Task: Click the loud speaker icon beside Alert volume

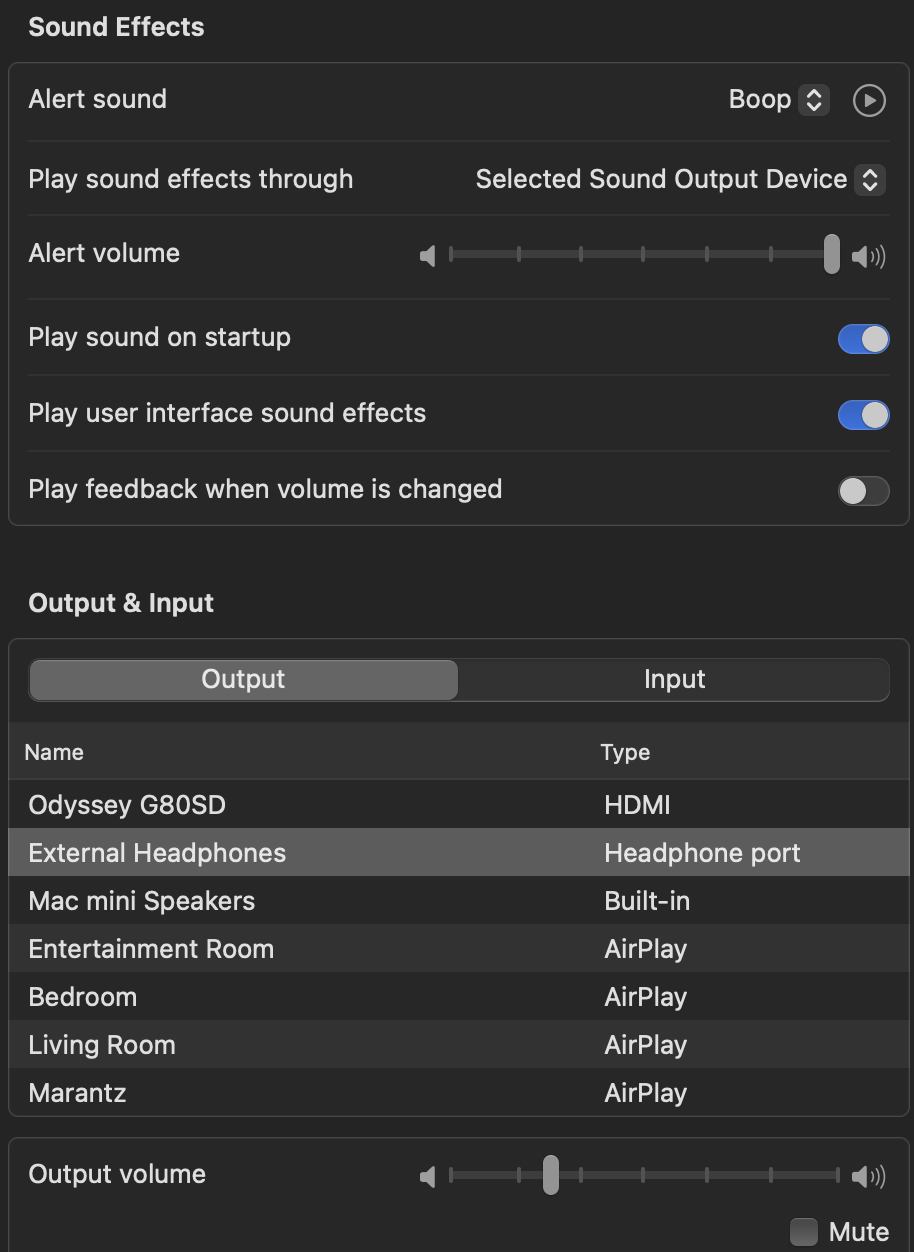Action: [868, 257]
